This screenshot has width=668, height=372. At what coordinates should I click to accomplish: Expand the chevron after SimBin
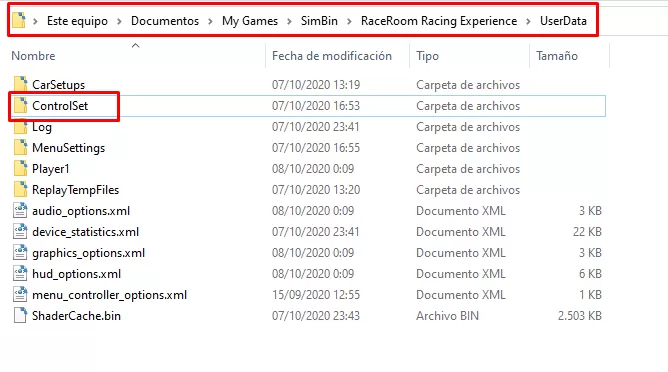click(x=349, y=21)
